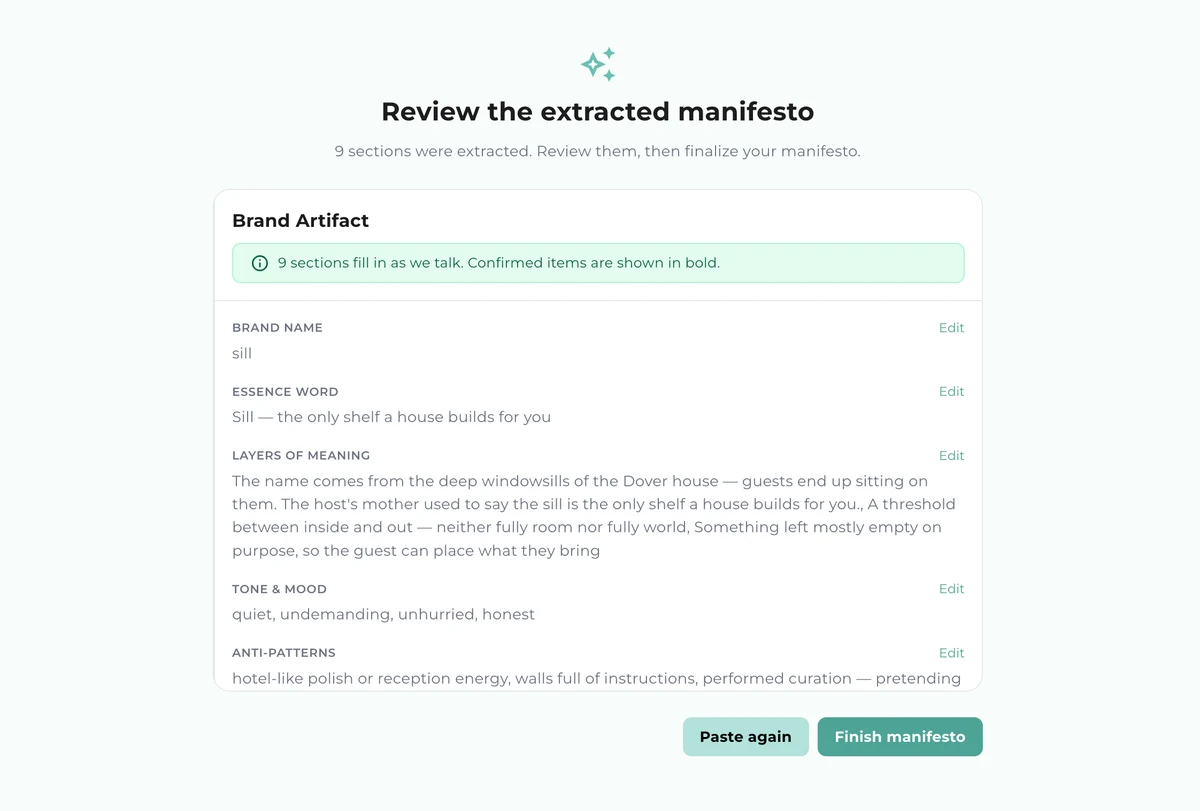Edit the Anti-Patterns section
This screenshot has width=1200, height=811.
pyautogui.click(x=951, y=653)
